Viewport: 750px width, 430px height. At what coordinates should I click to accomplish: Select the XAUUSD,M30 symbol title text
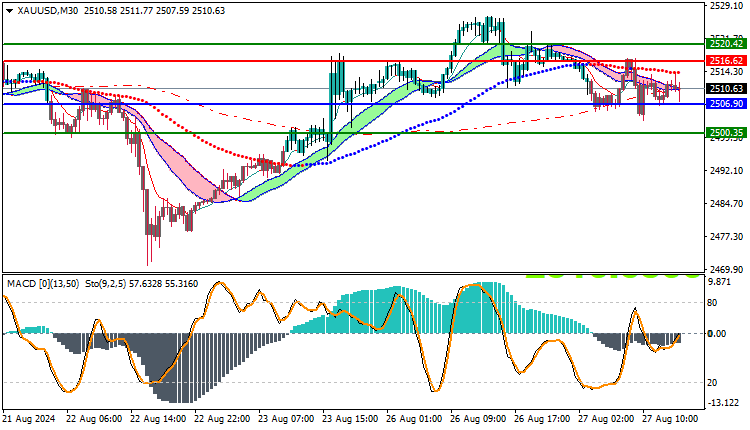[x=48, y=11]
